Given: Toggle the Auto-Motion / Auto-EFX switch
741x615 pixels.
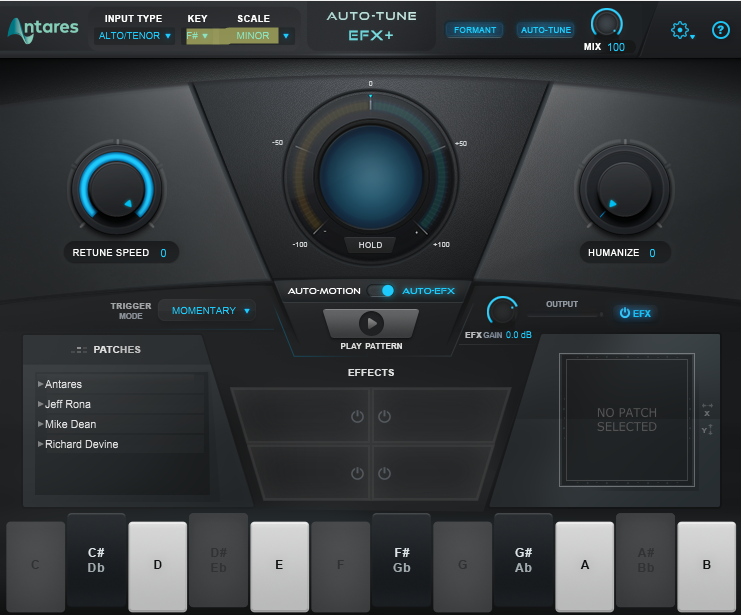Looking at the screenshot, I should (x=382, y=291).
